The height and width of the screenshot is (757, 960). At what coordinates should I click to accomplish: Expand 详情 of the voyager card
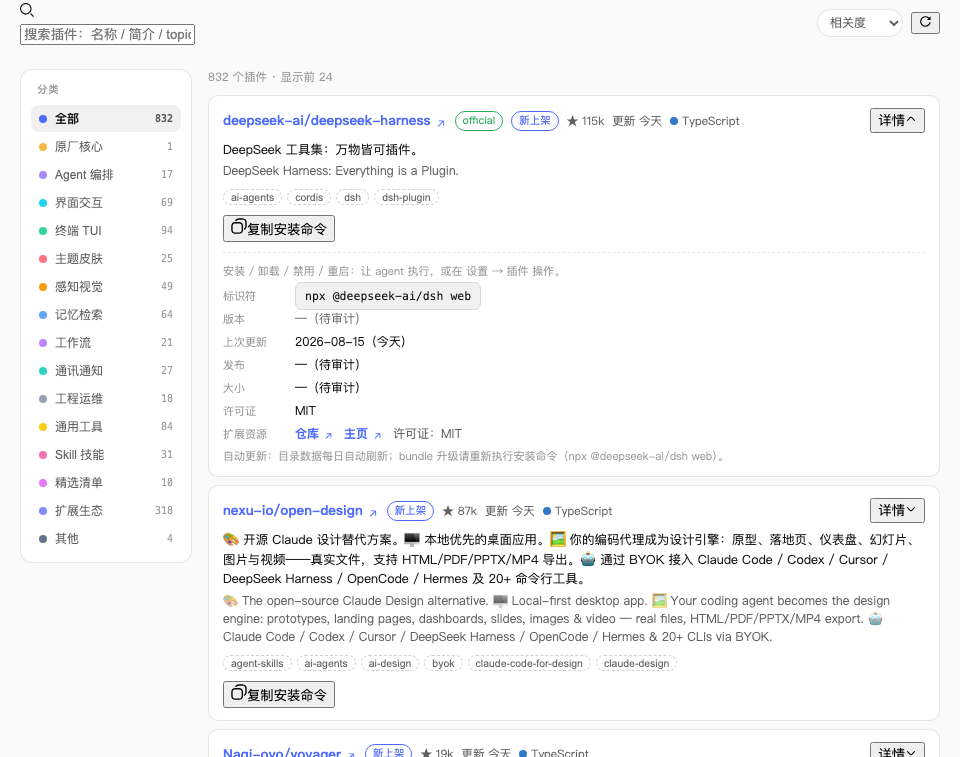pos(897,751)
